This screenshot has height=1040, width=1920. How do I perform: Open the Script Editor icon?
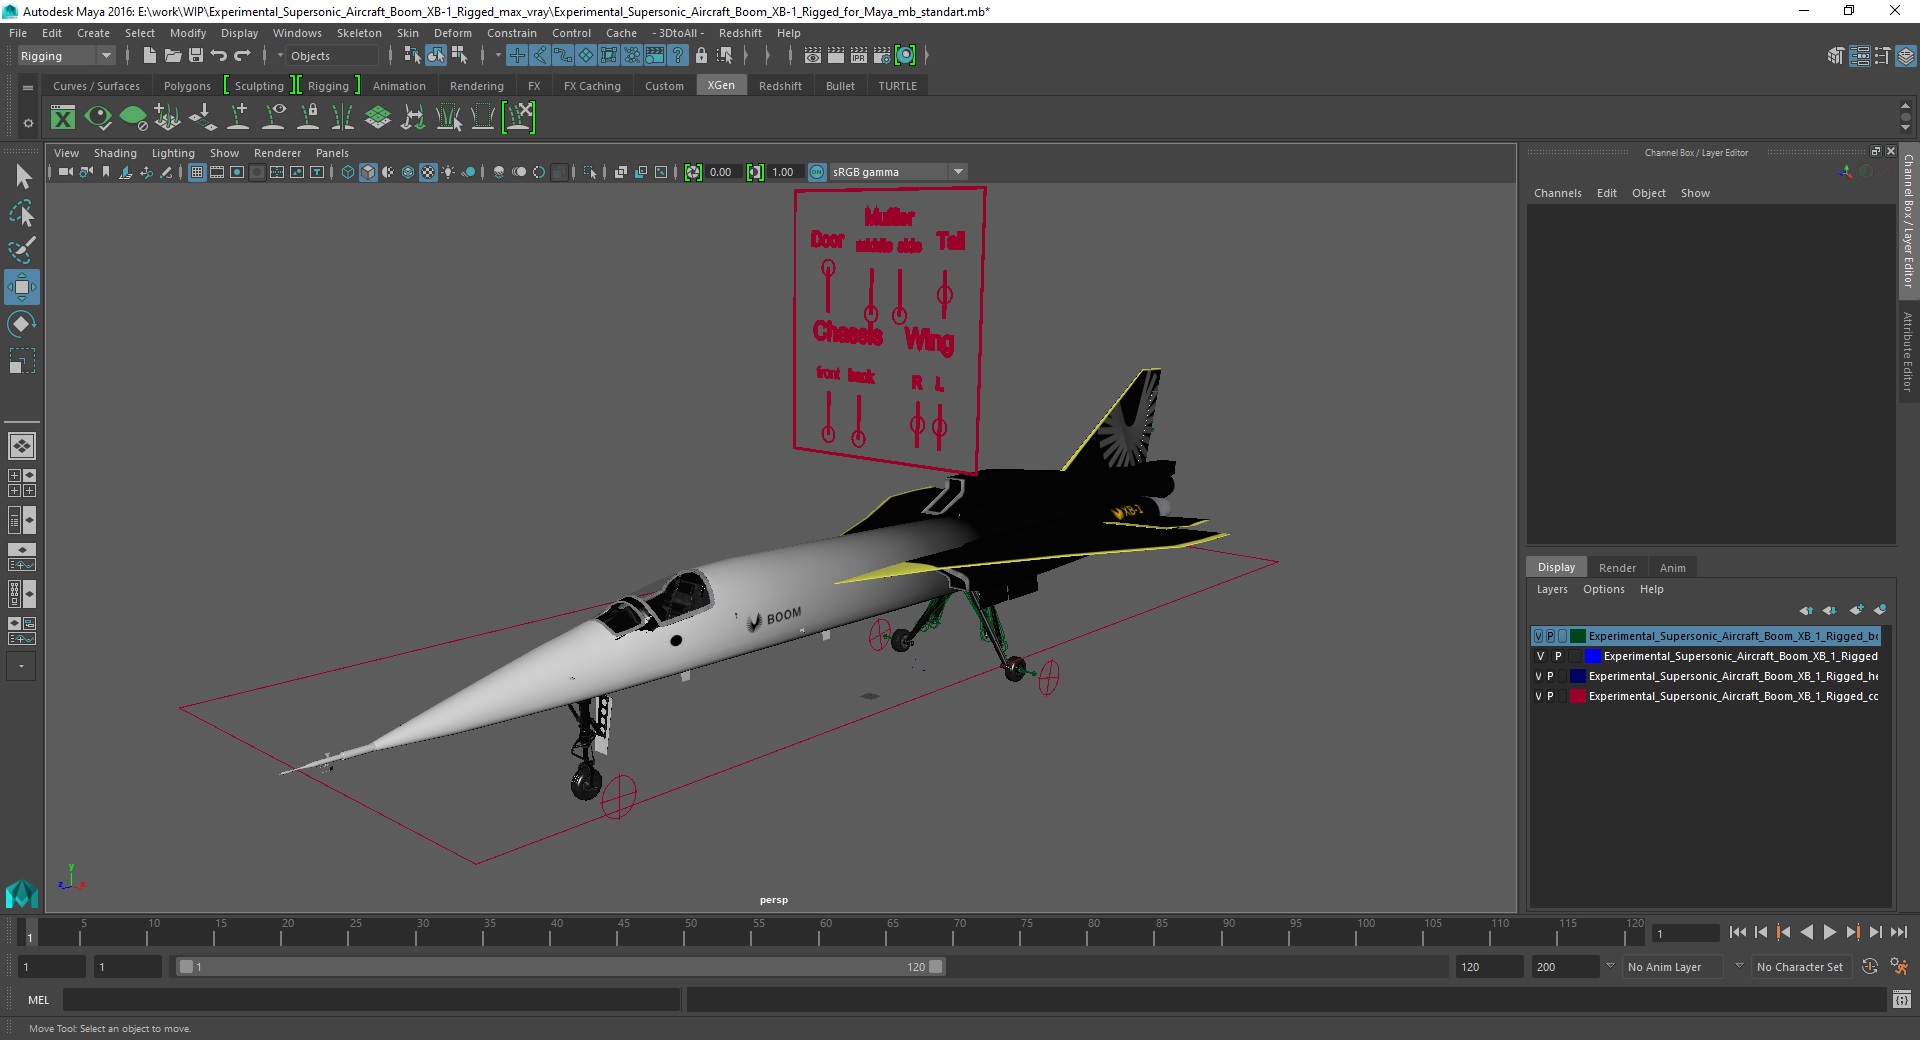1901,999
